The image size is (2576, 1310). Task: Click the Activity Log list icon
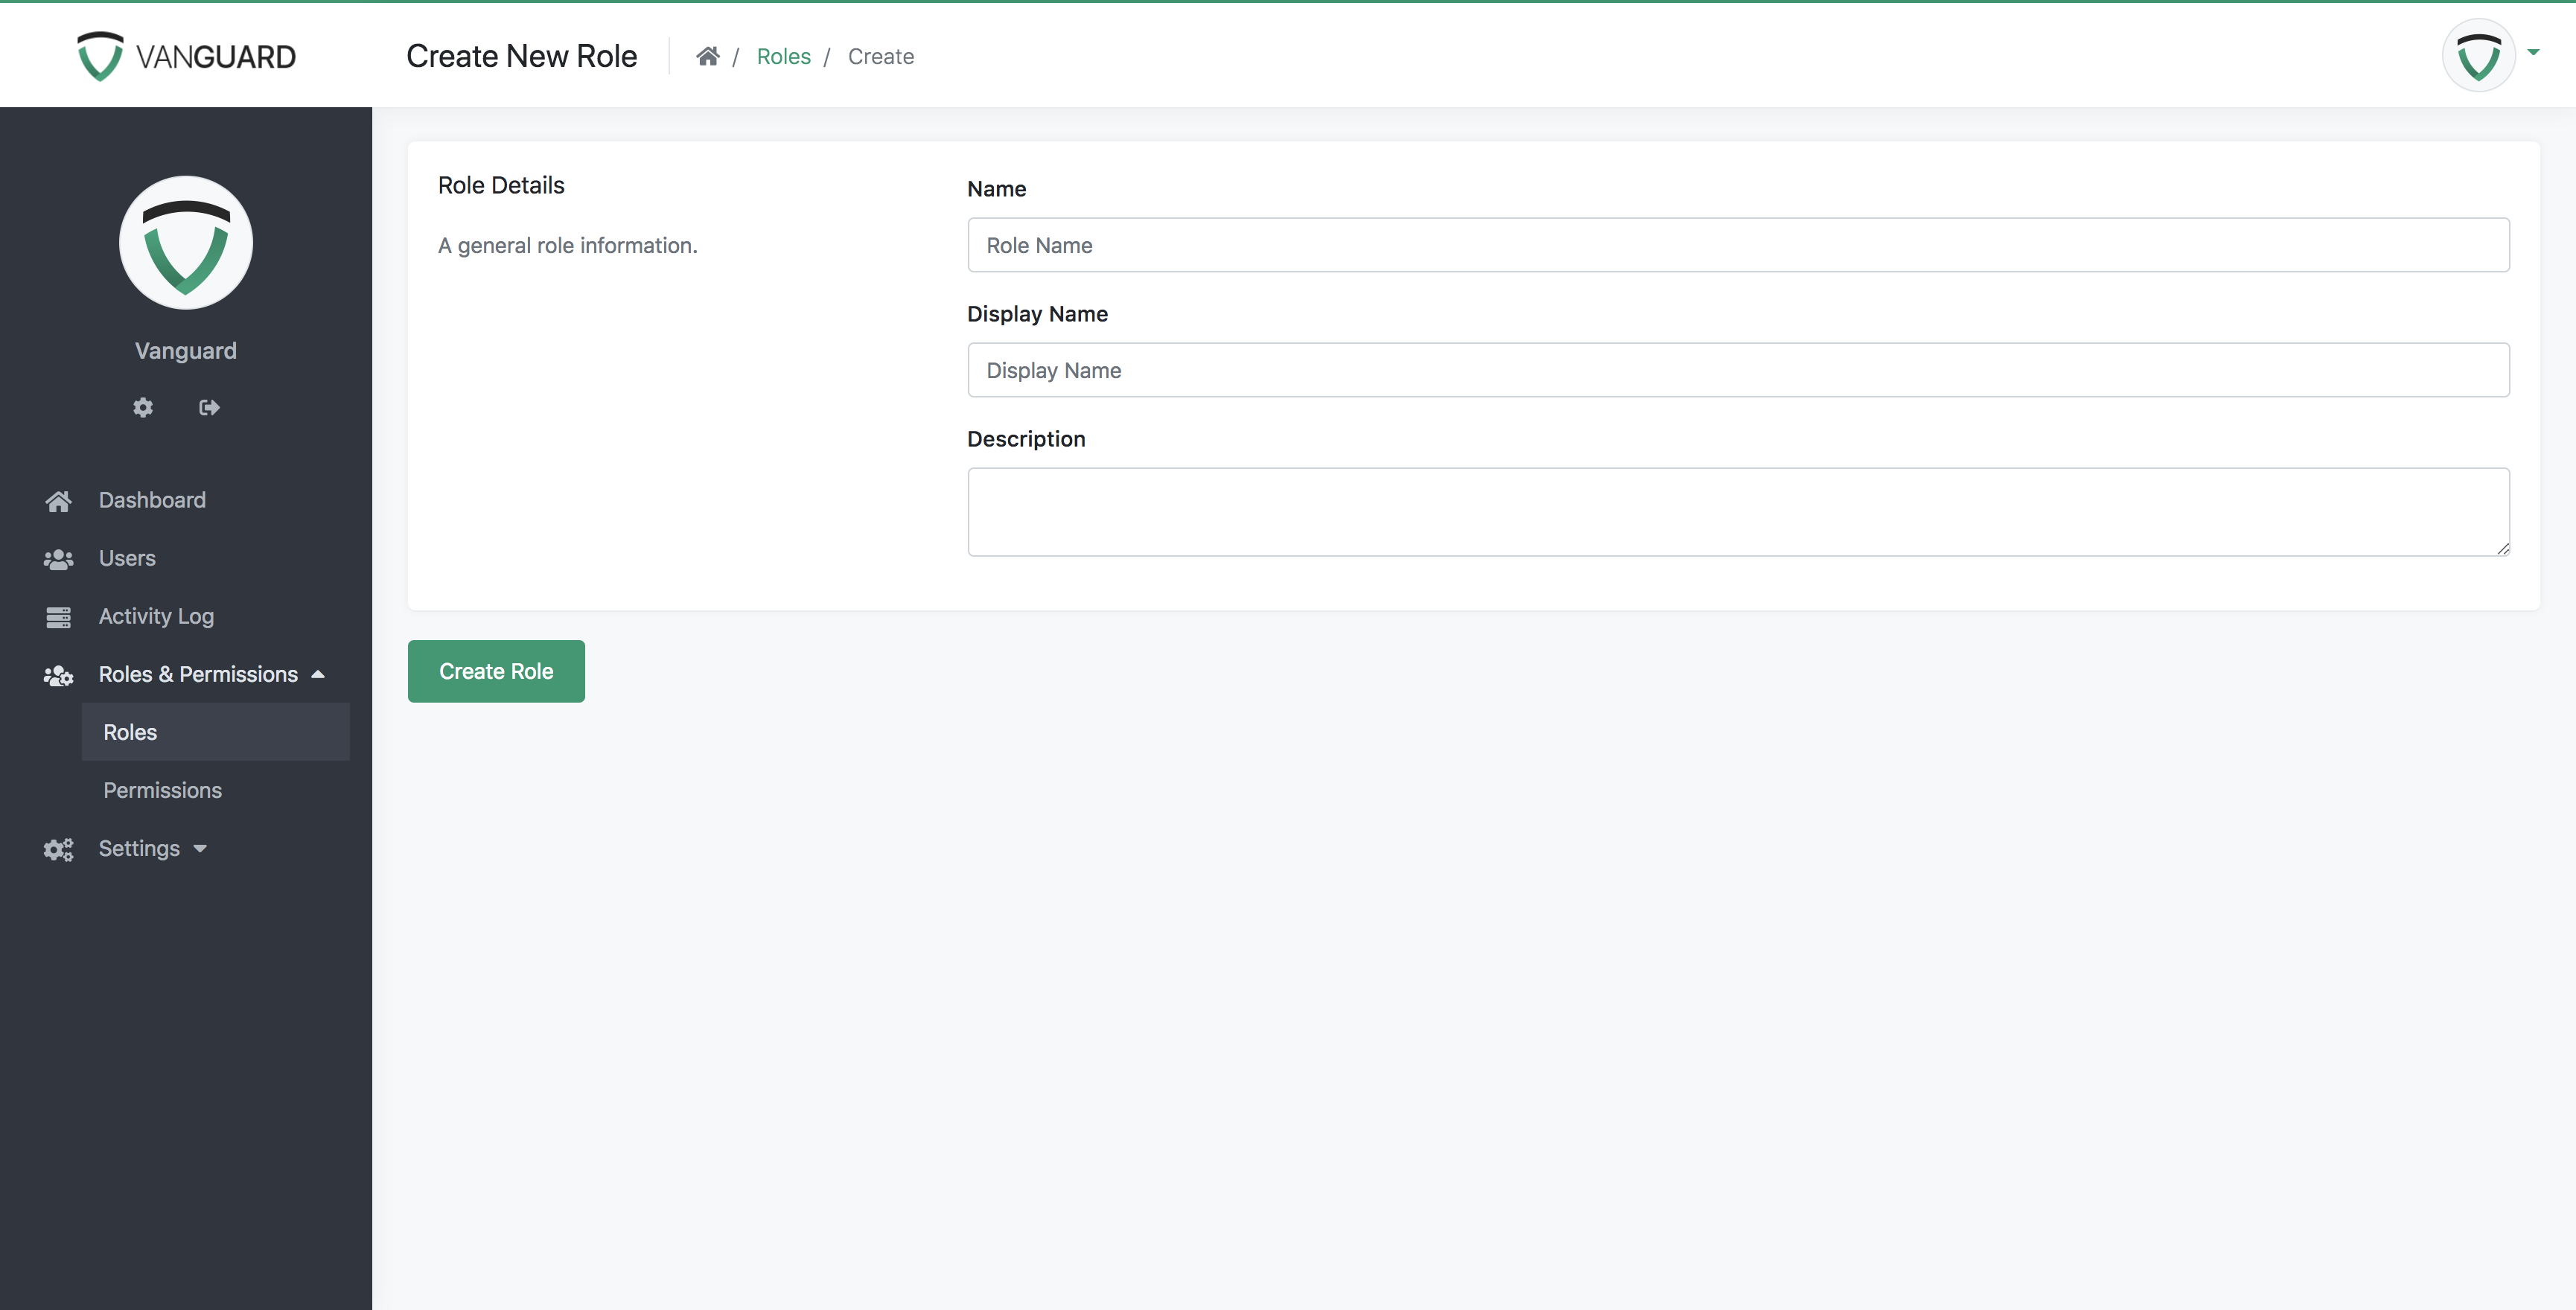(x=57, y=615)
